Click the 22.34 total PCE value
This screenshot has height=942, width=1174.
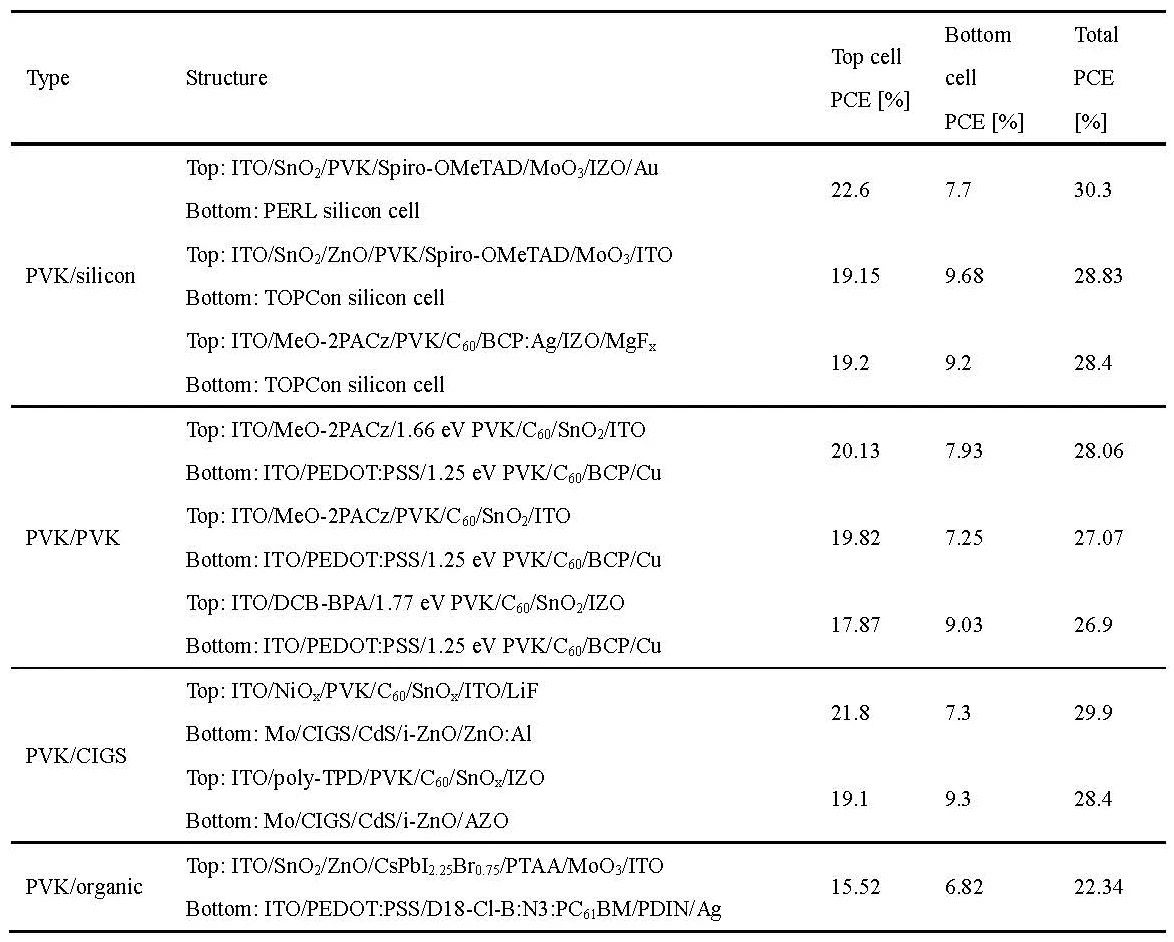pyautogui.click(x=1098, y=887)
